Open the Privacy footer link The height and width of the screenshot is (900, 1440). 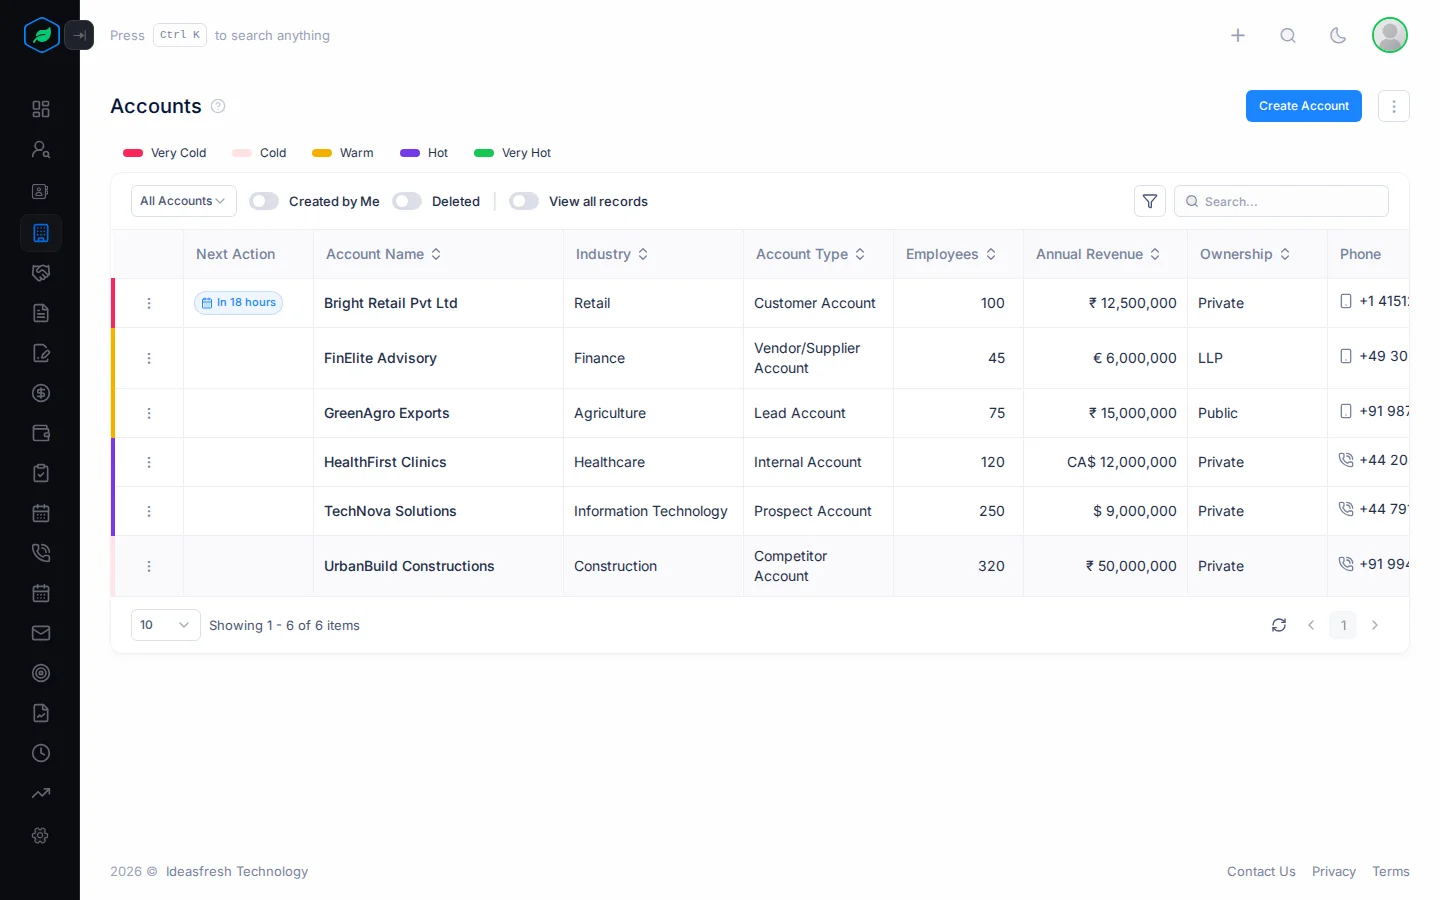(1334, 871)
